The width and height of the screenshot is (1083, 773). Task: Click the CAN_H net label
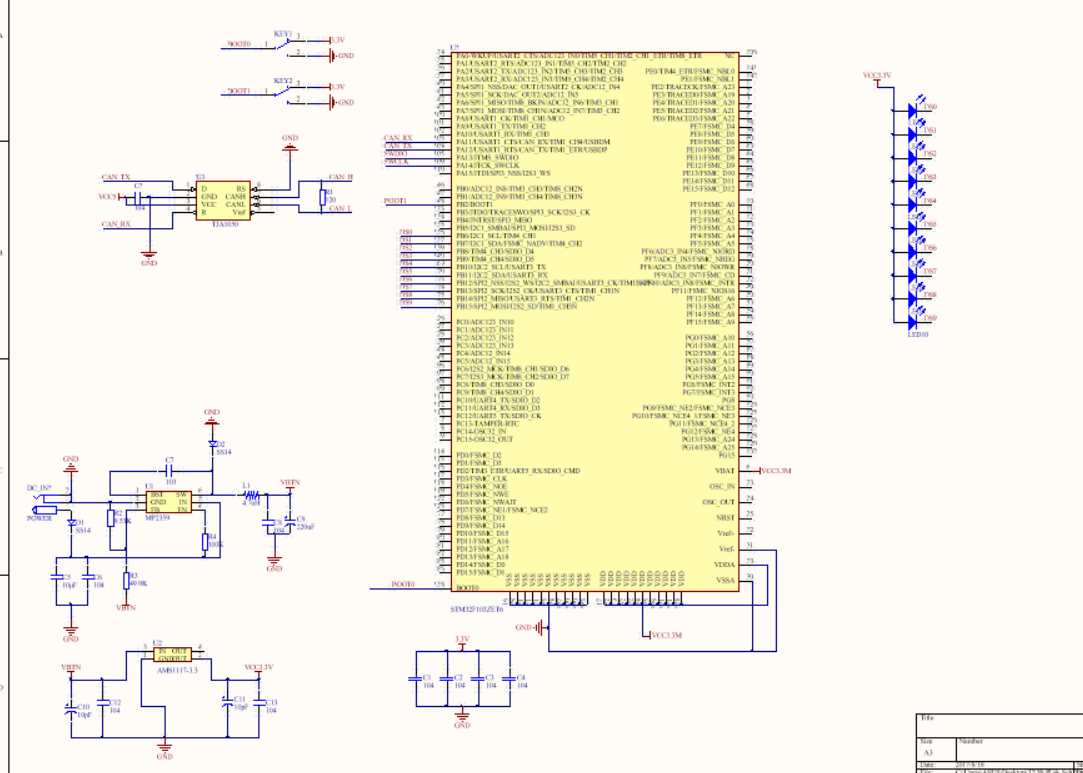(341, 178)
